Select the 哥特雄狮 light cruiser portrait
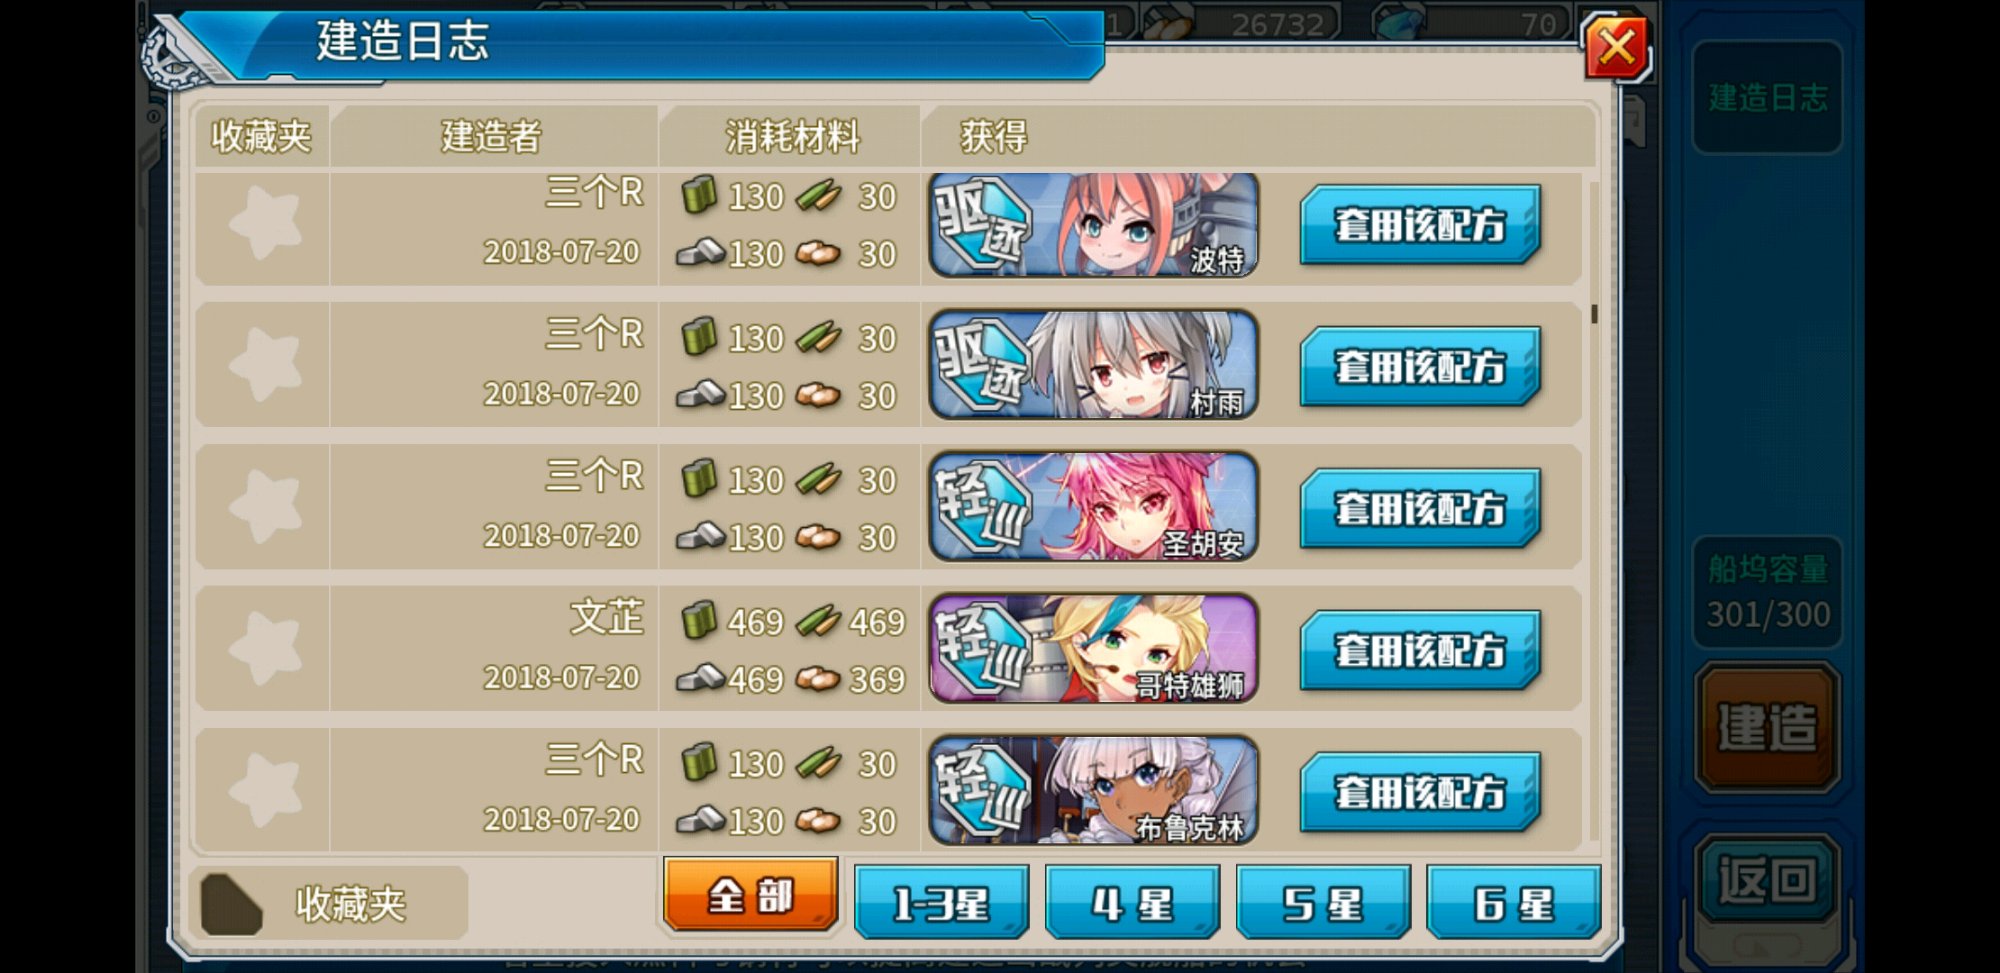 pyautogui.click(x=1093, y=649)
